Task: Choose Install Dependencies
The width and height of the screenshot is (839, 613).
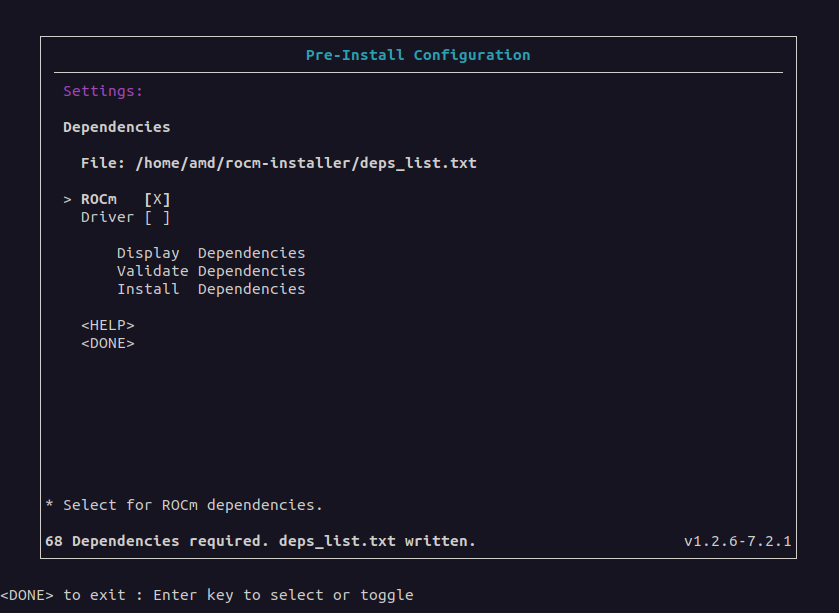Action: [x=210, y=289]
